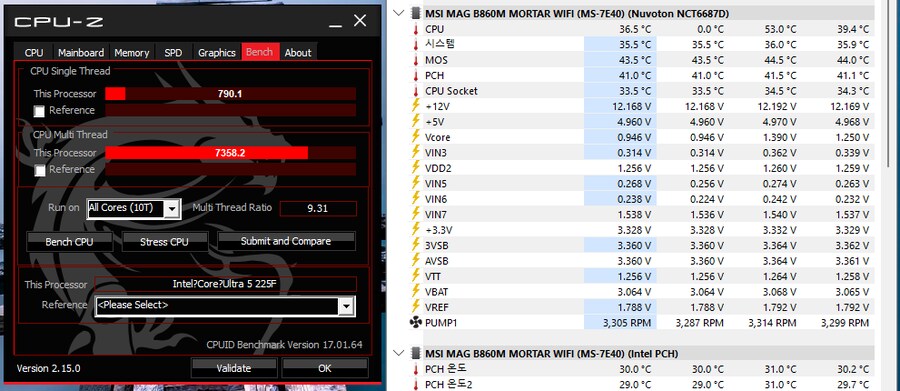Click the Intel Core Ultra 5 225F field
Viewport: 900px width, 391px height.
click(225, 284)
